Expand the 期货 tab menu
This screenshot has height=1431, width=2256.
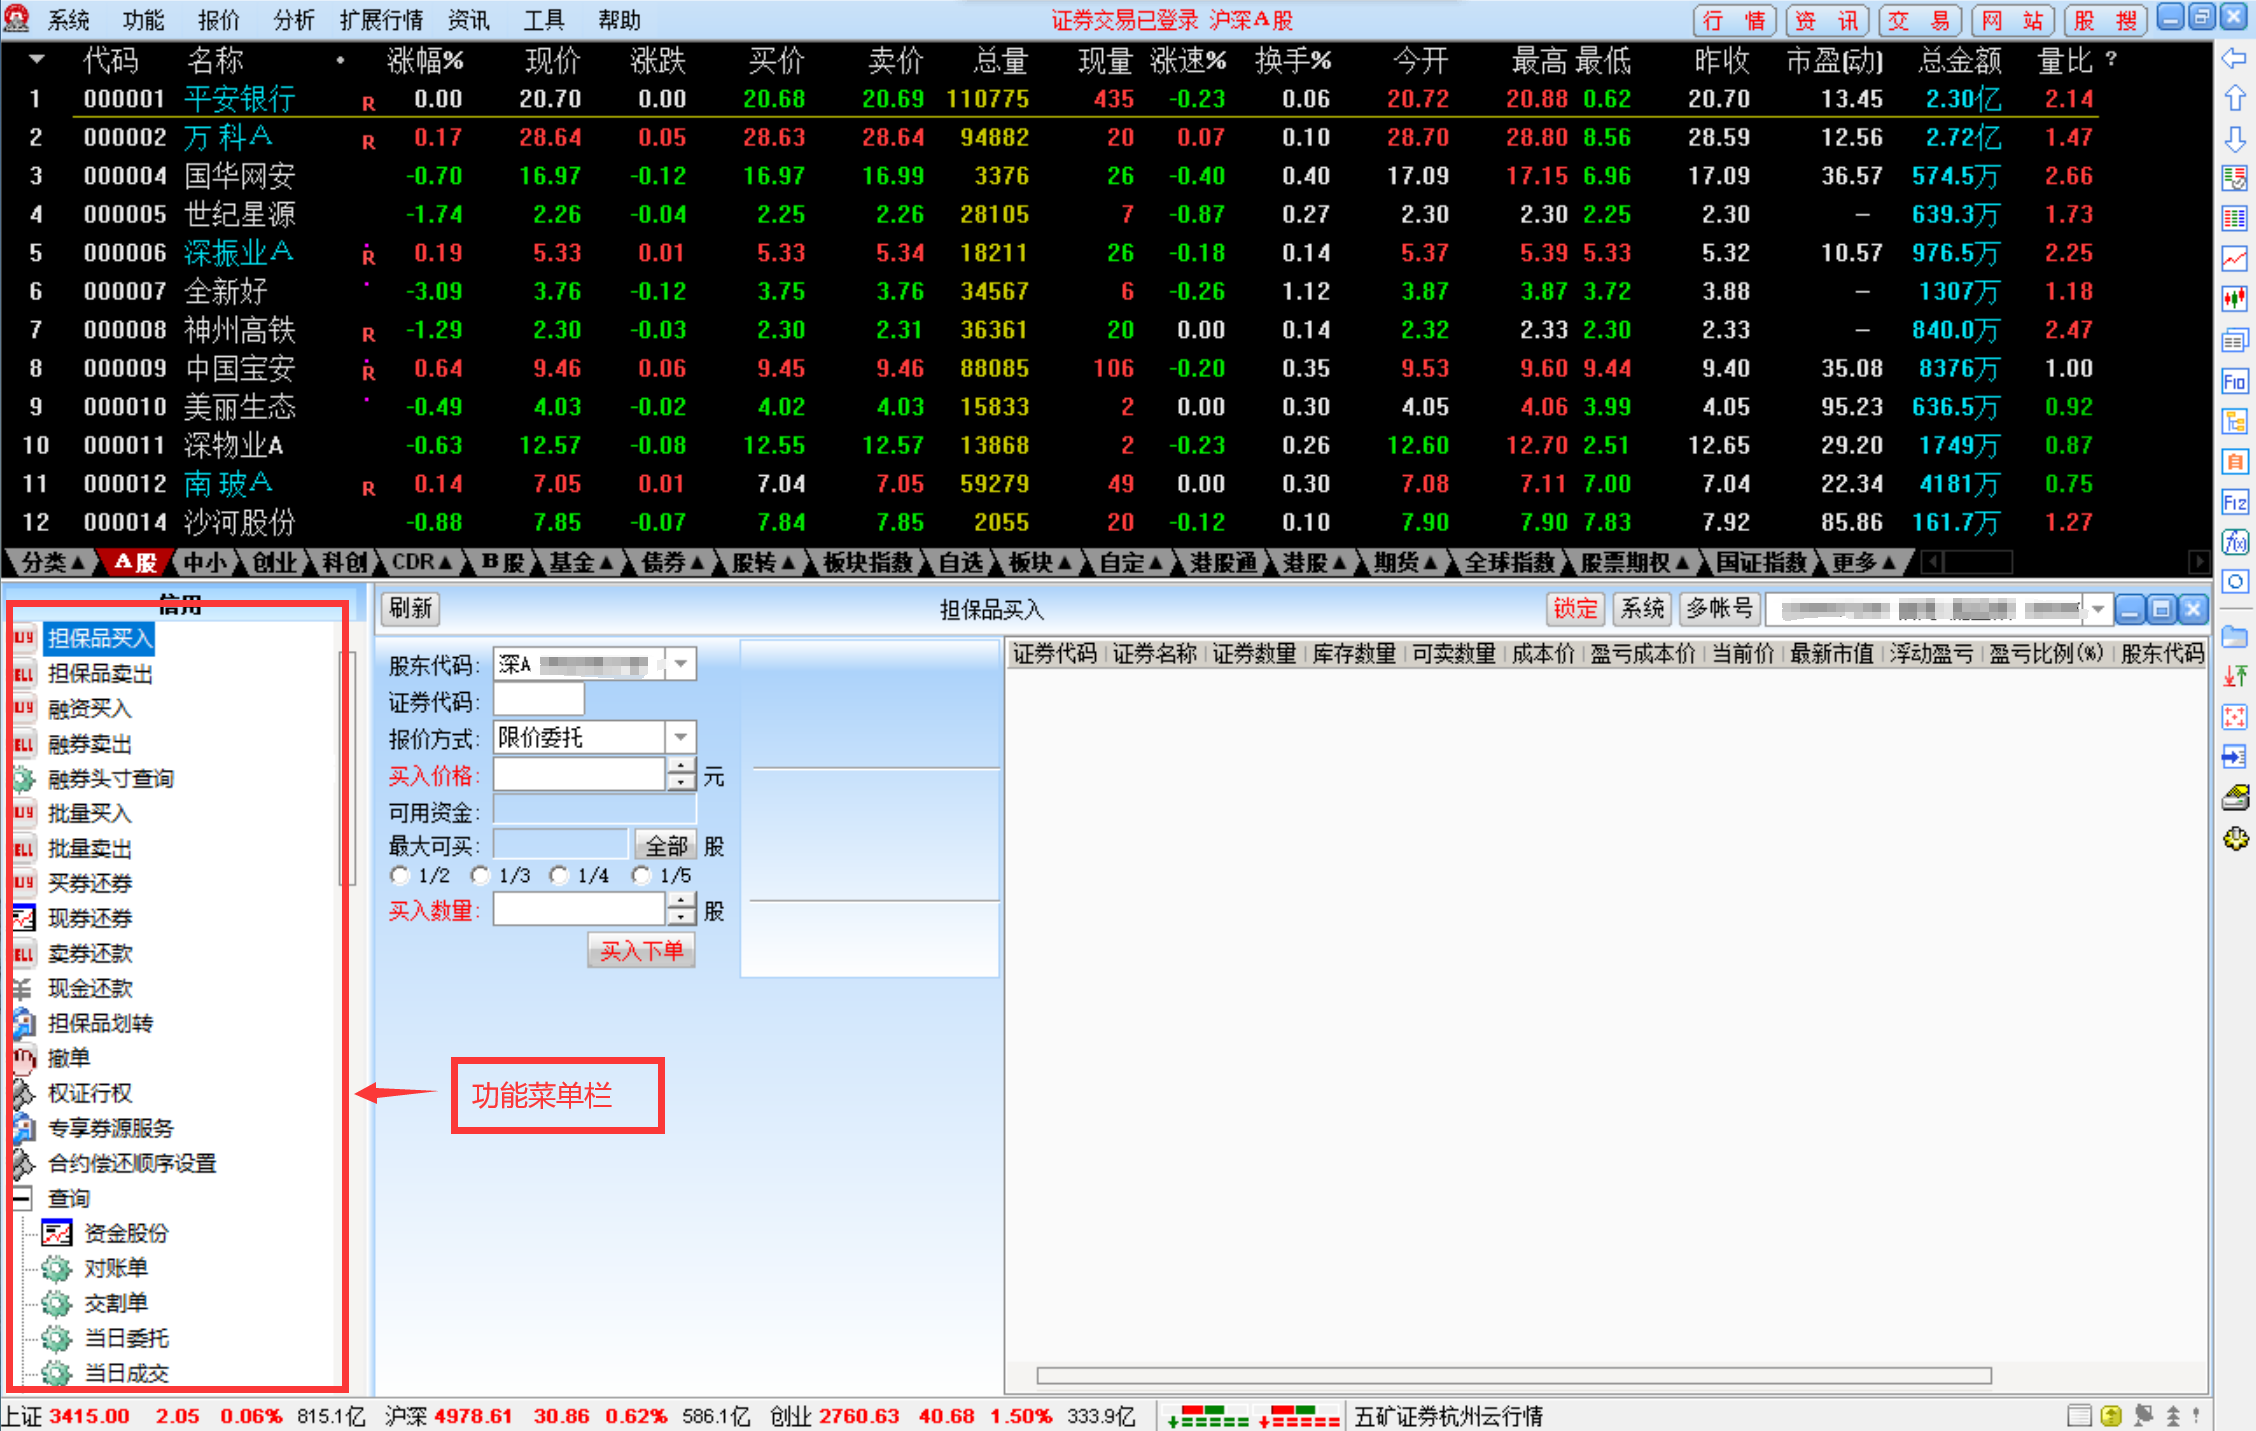click(1405, 563)
